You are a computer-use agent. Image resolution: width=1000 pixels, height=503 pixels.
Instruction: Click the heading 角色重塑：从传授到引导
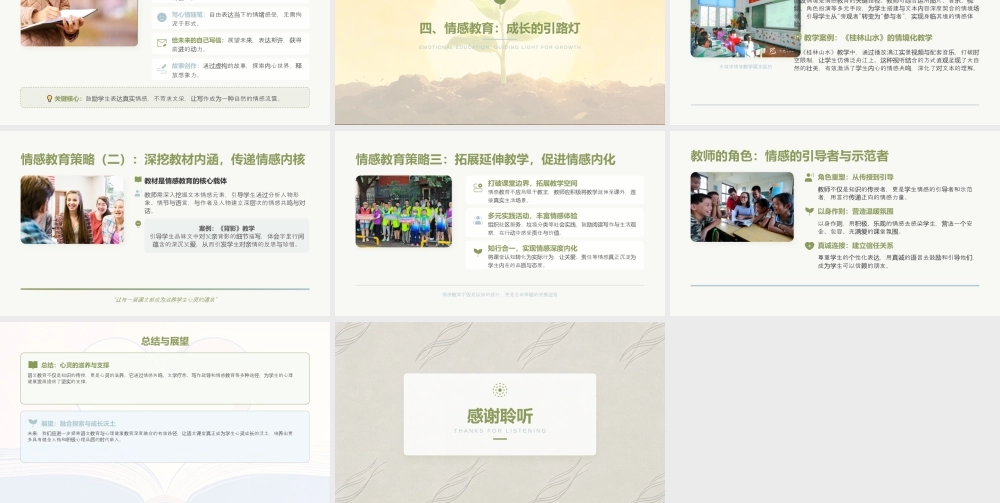coord(855,177)
